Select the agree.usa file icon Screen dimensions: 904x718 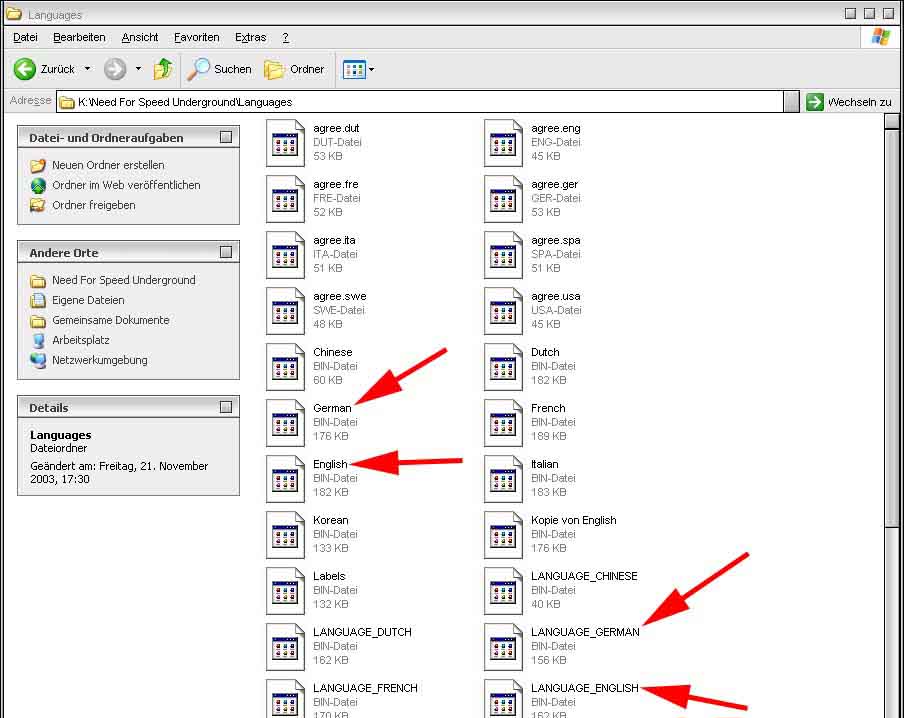tap(503, 310)
